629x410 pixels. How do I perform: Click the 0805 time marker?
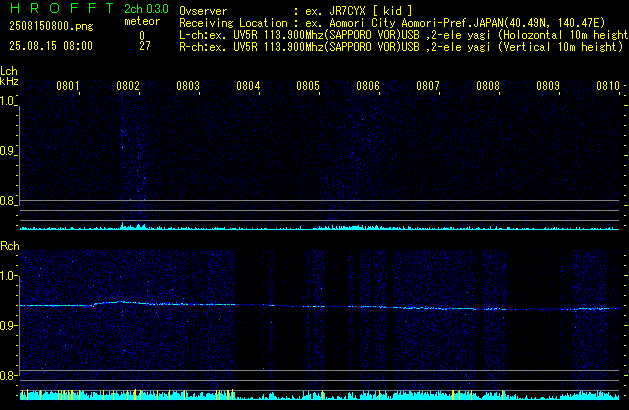(308, 86)
